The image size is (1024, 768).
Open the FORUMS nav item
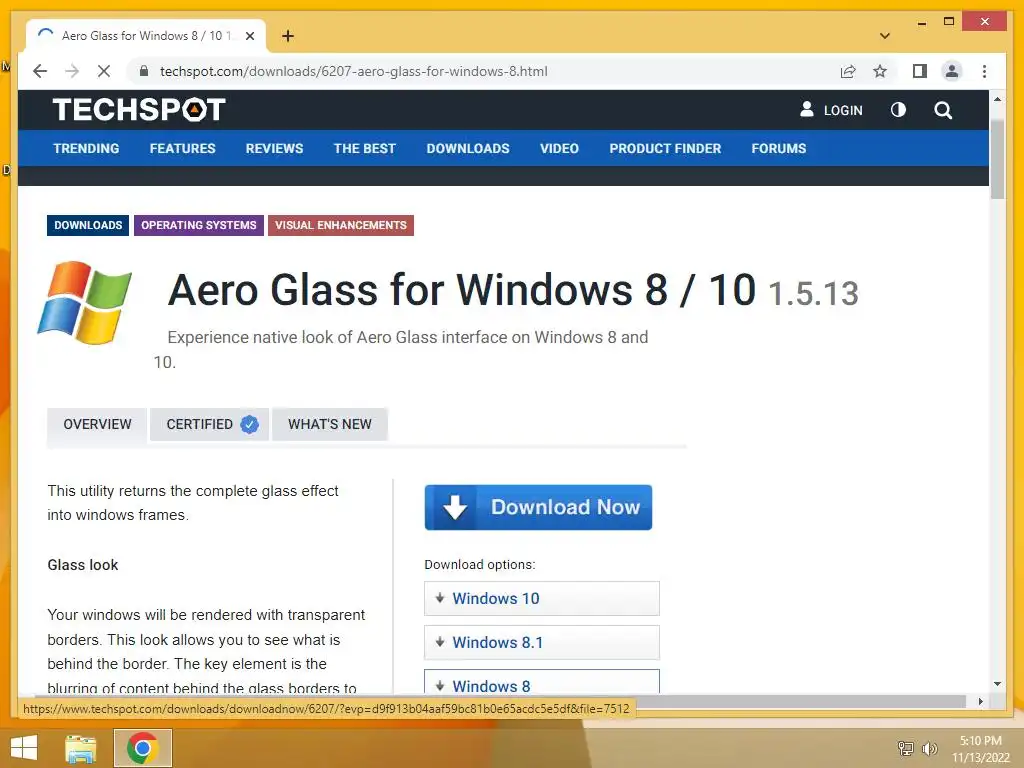click(778, 148)
